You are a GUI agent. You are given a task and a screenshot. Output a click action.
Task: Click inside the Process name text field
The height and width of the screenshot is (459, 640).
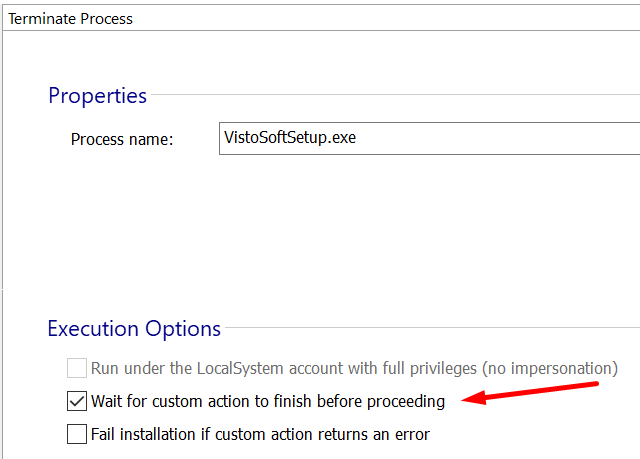(430, 138)
